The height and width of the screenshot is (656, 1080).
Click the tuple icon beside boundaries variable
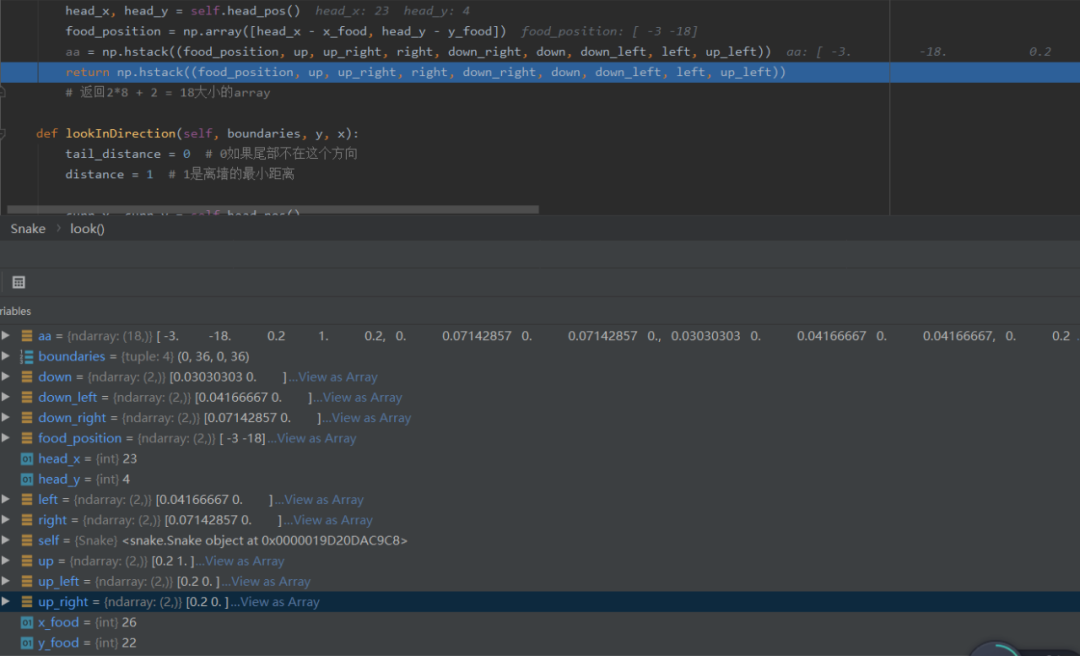[x=27, y=356]
